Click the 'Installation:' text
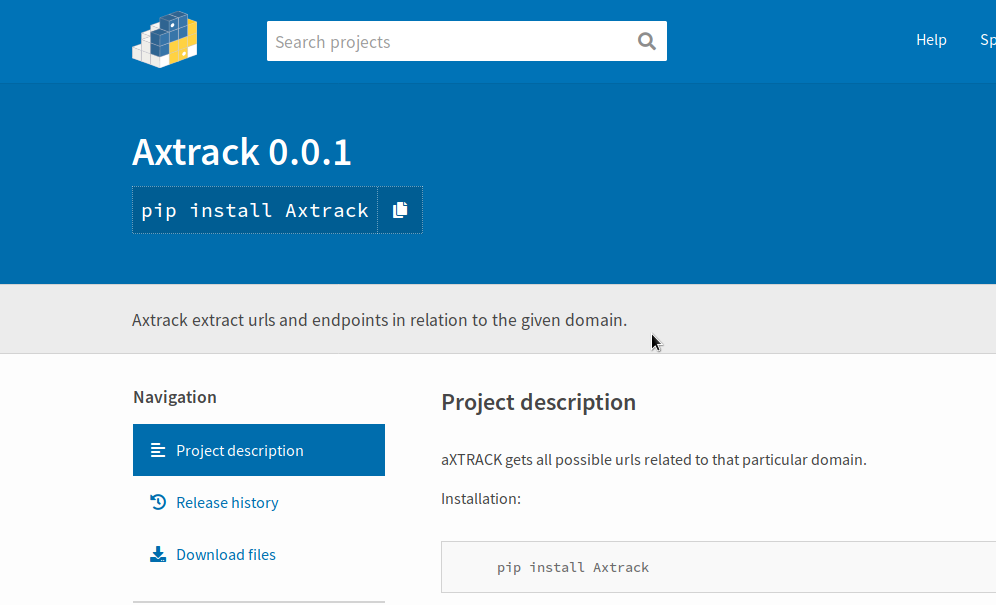The width and height of the screenshot is (996, 605). [x=481, y=499]
